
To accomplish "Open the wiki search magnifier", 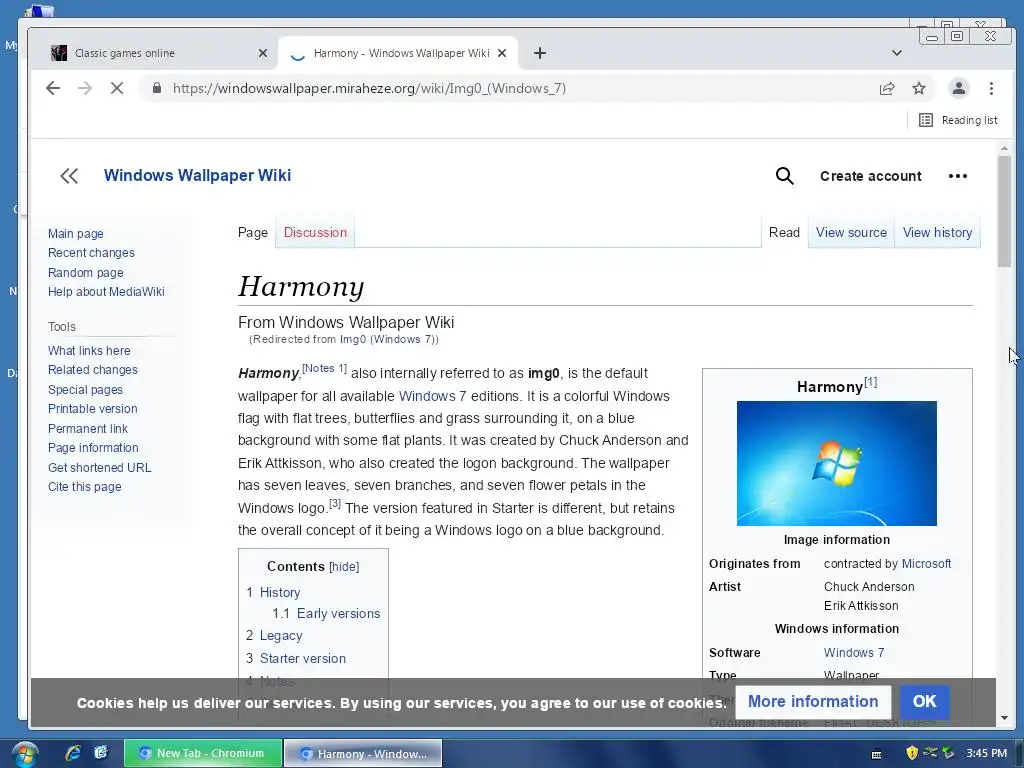I will tap(784, 176).
